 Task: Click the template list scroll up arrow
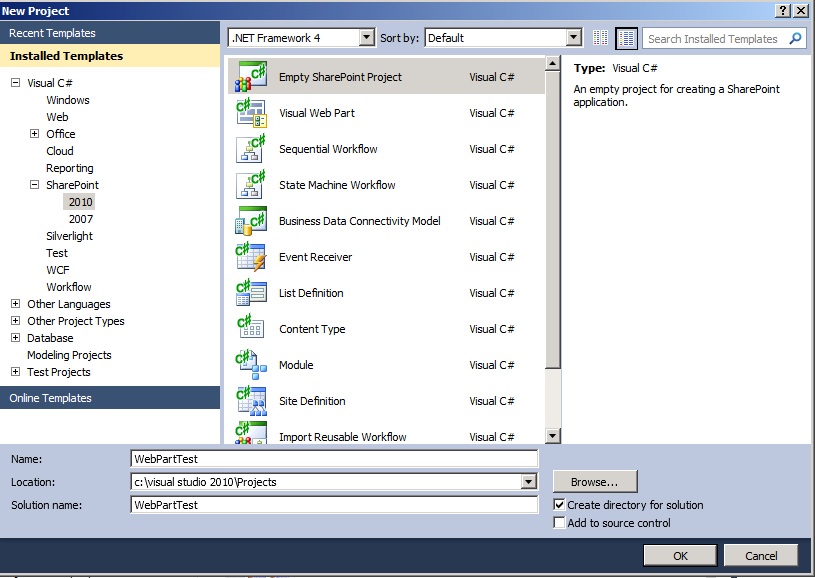[x=553, y=63]
